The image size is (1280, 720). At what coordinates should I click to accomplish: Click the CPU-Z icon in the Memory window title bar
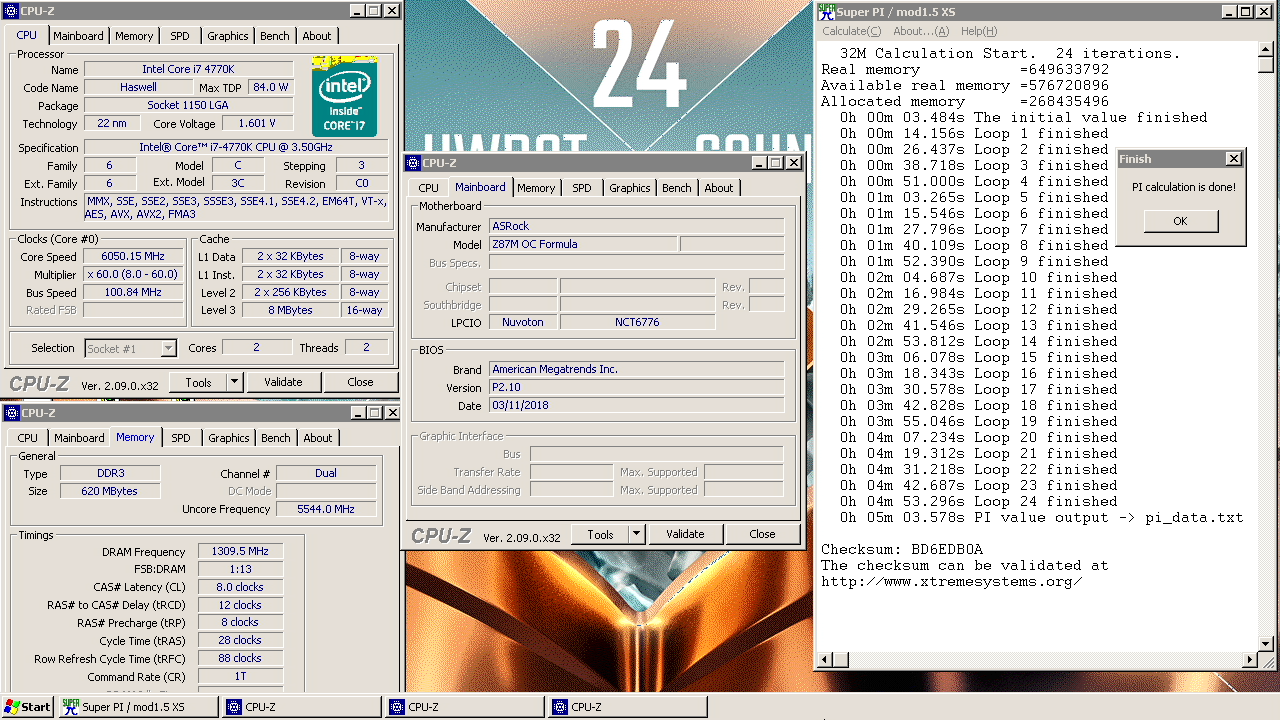(11, 413)
